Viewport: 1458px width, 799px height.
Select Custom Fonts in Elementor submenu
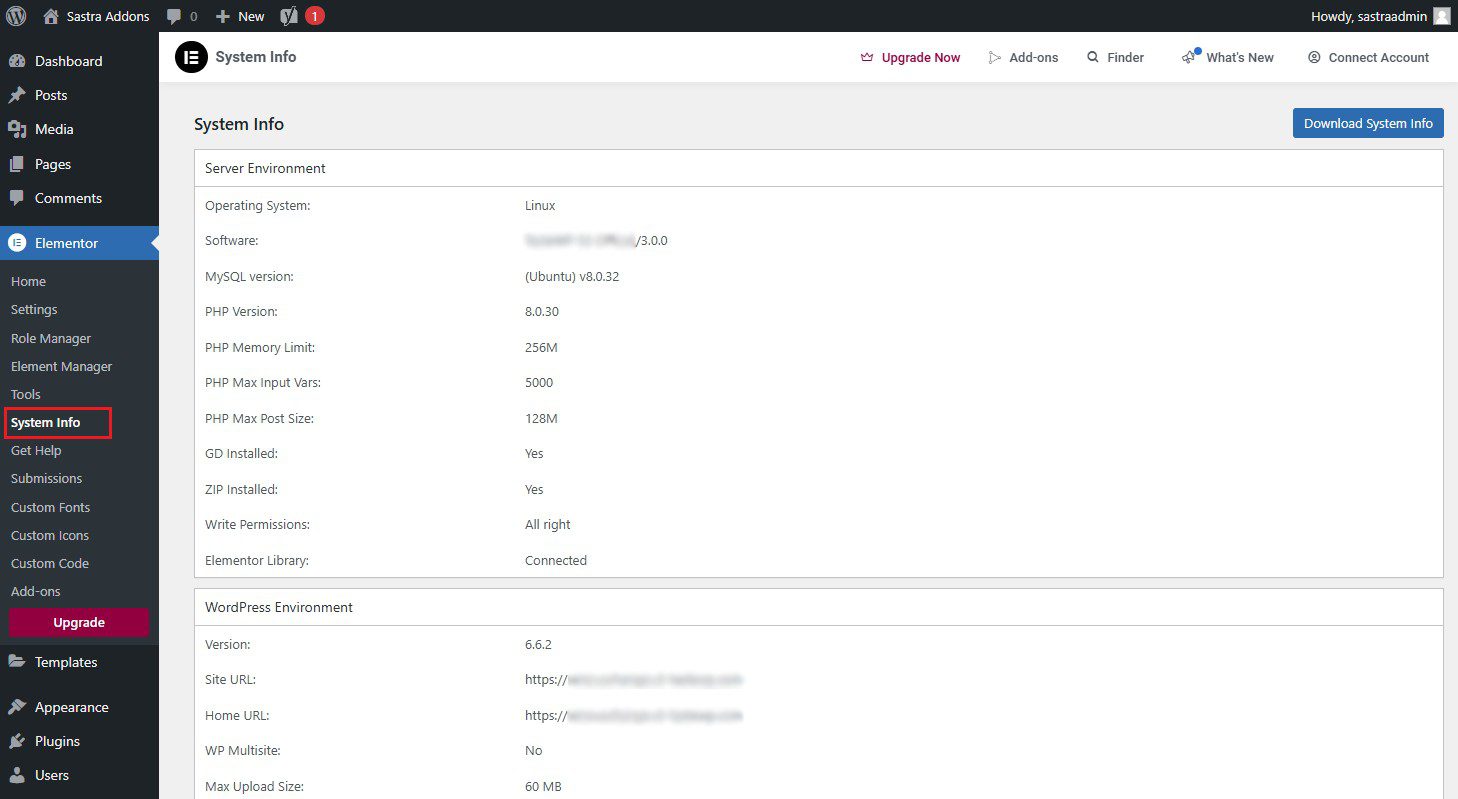click(x=50, y=507)
